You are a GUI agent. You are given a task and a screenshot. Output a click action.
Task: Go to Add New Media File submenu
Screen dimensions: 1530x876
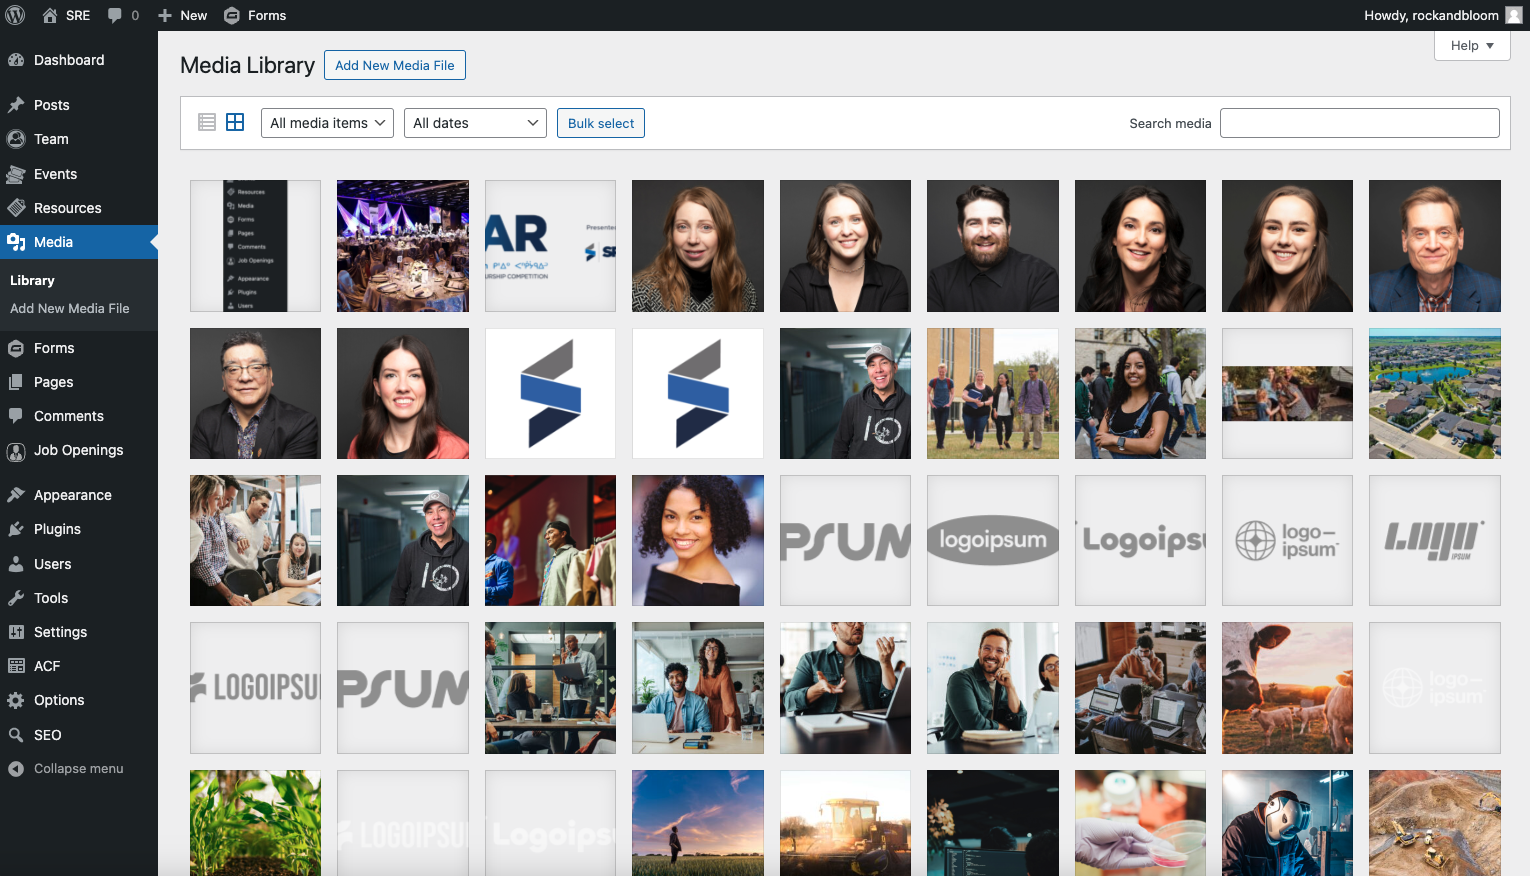[70, 309]
